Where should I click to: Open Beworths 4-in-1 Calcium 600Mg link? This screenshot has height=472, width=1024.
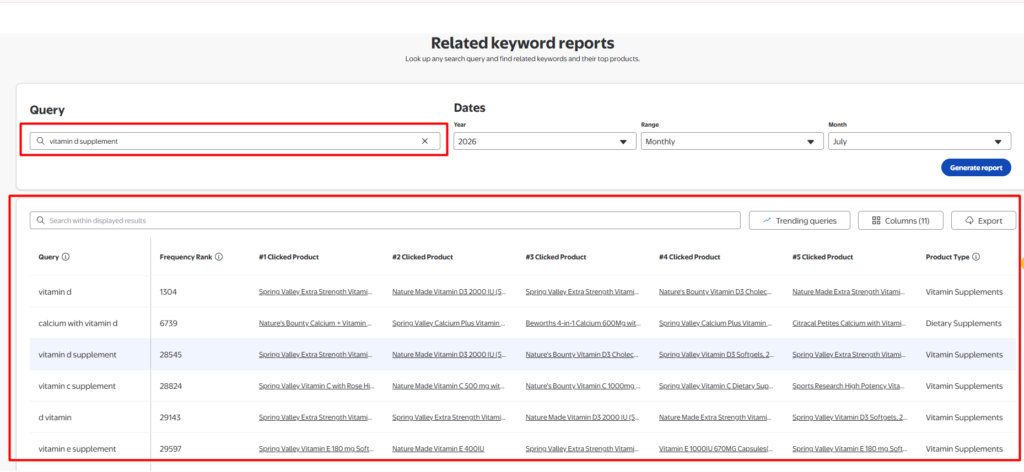[583, 323]
